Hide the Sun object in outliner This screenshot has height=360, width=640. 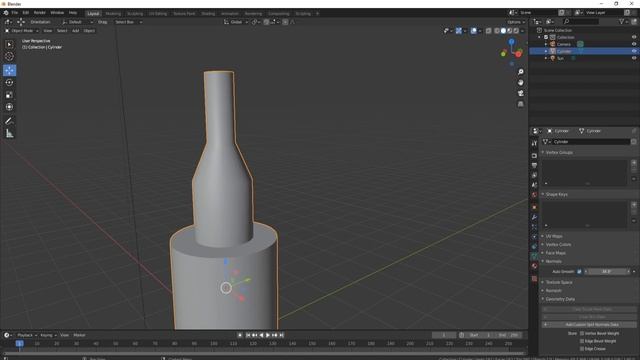634,58
